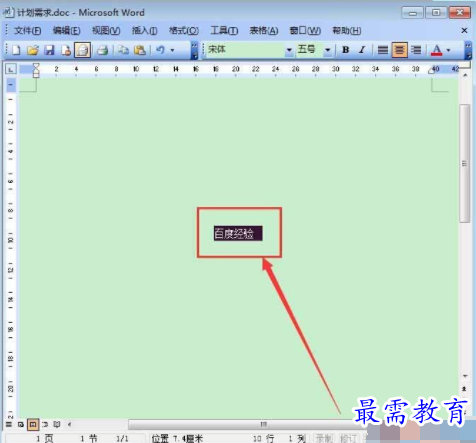
Task: Switch to Reading Layout view icon
Action: point(57,424)
